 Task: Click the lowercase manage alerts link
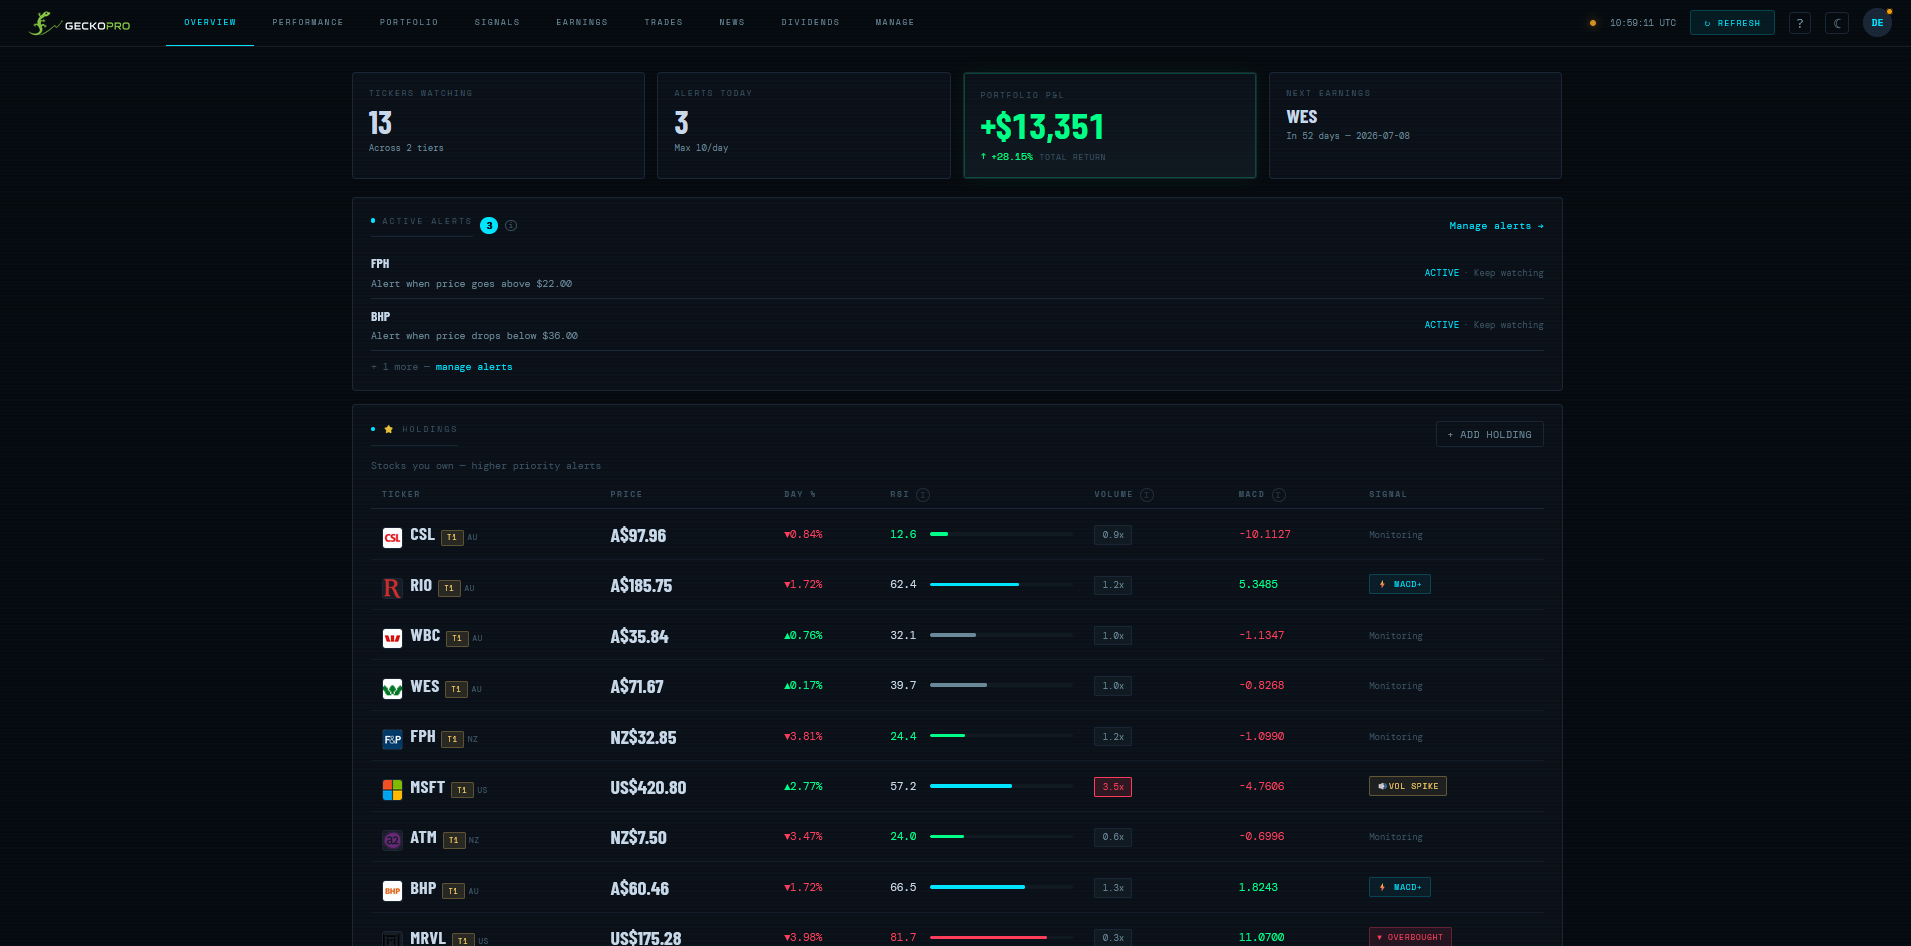coord(474,367)
